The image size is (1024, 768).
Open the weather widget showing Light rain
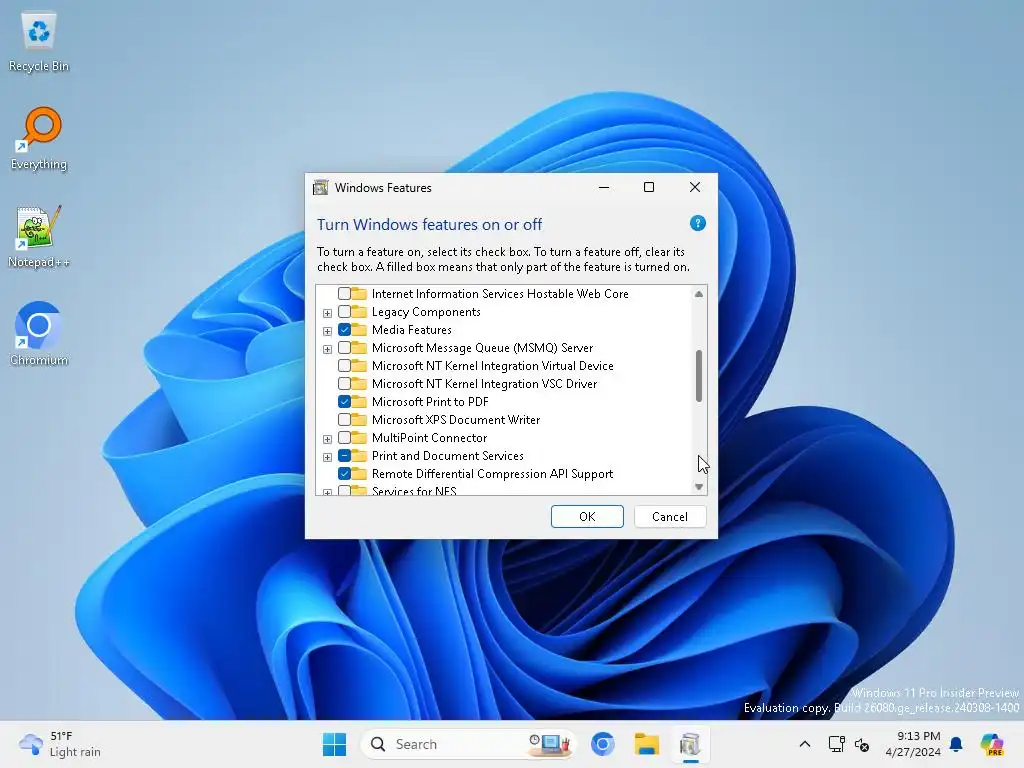[x=60, y=744]
